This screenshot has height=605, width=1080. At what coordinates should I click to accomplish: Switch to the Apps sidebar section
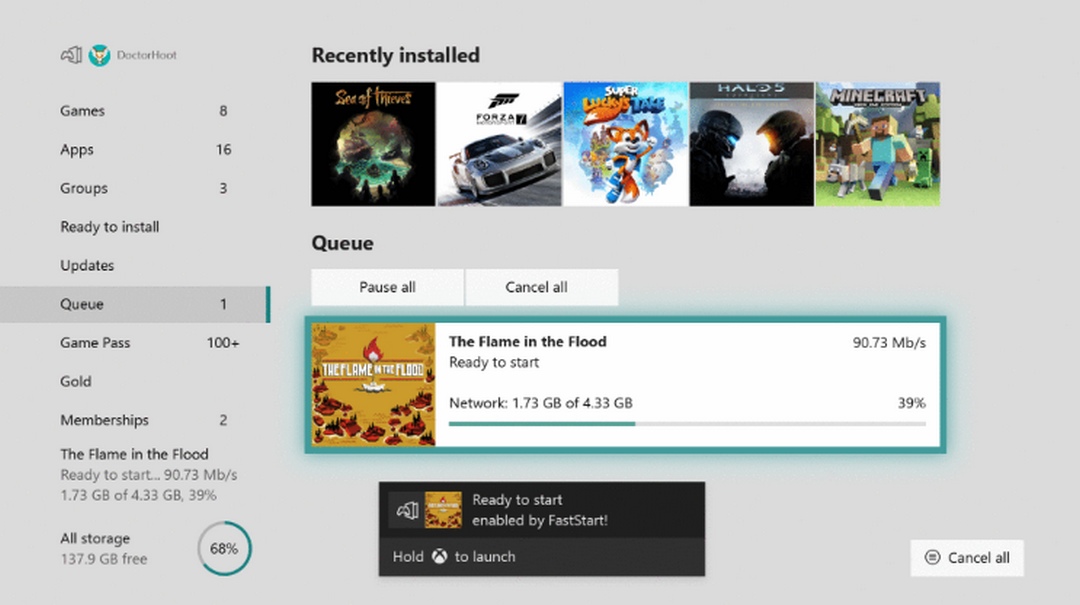[77, 150]
